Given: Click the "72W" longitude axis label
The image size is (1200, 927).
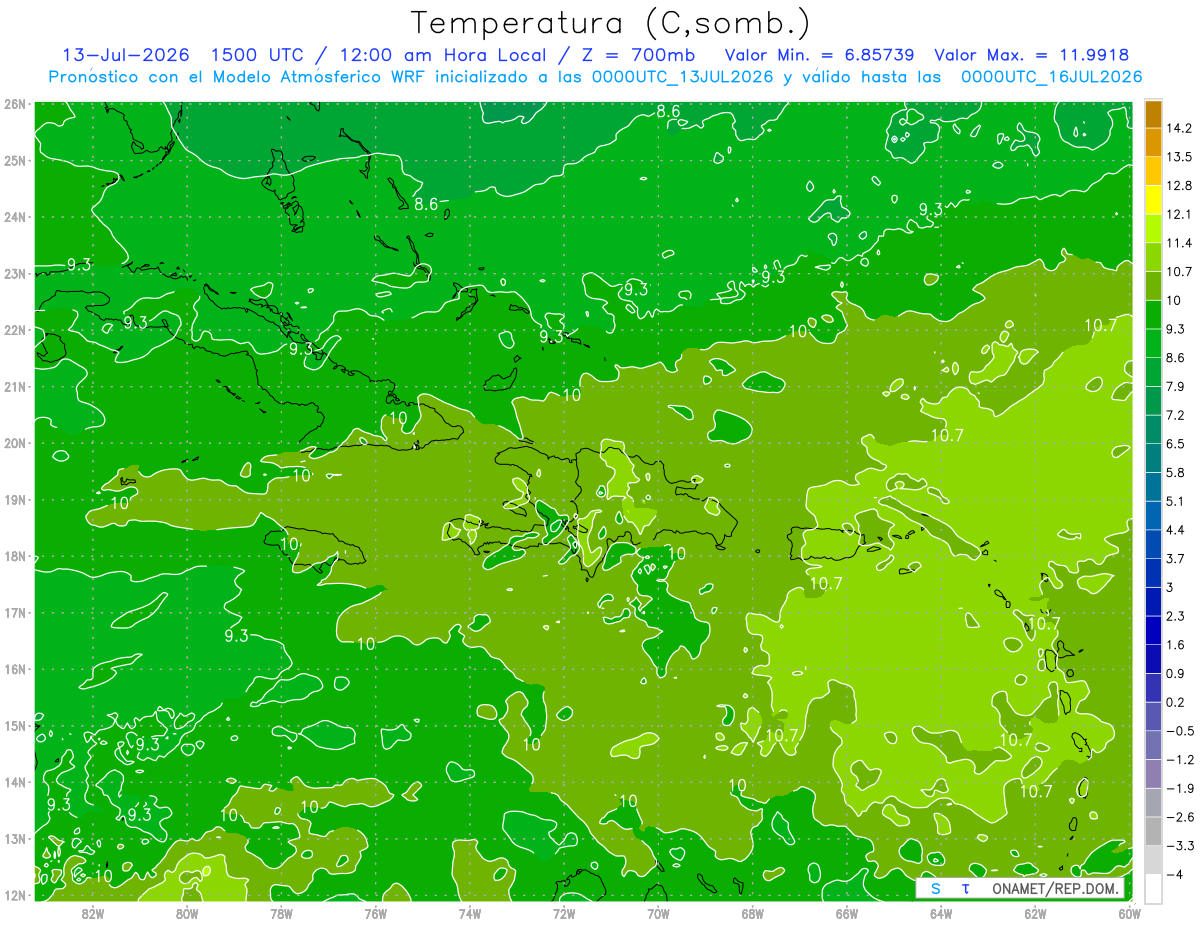Looking at the screenshot, I should coord(564,913).
